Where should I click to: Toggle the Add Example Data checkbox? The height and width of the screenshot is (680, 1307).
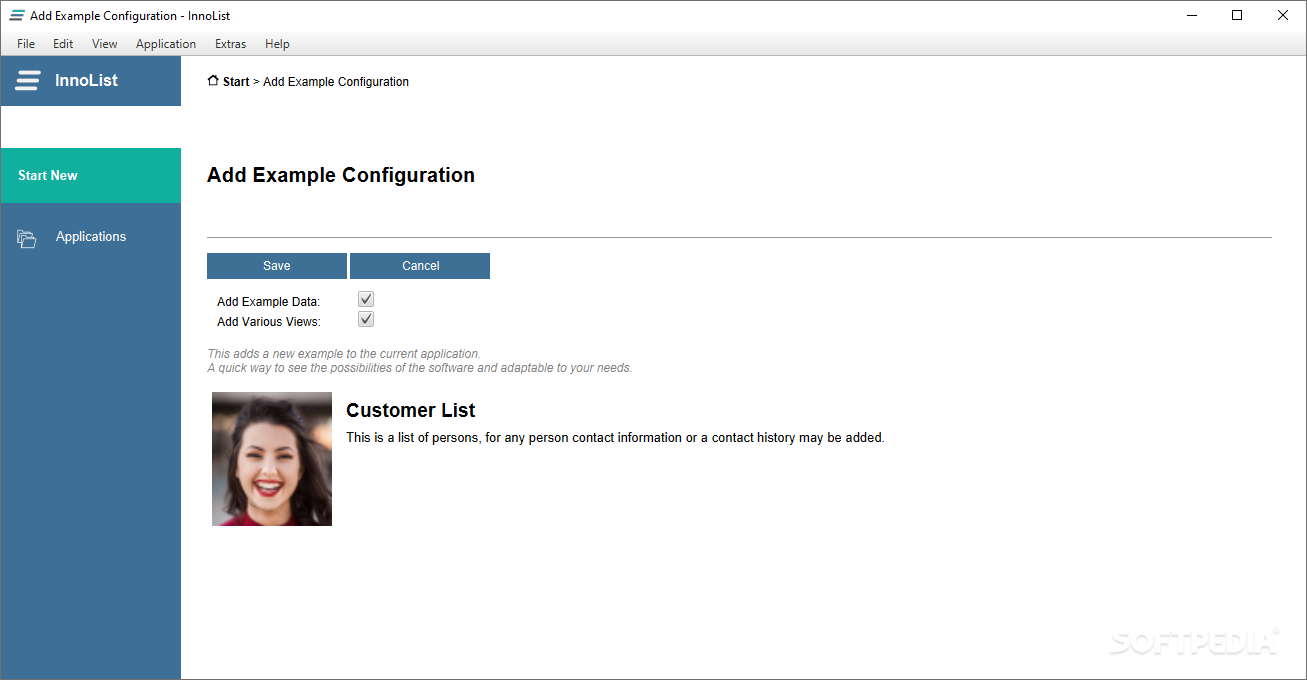(366, 299)
